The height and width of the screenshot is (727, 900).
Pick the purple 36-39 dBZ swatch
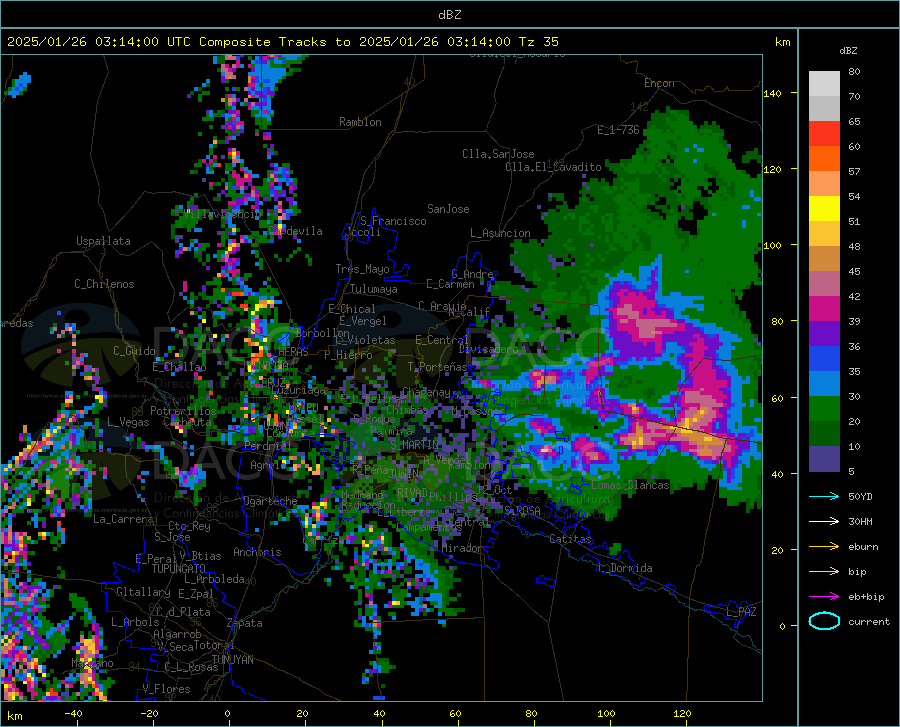(824, 334)
